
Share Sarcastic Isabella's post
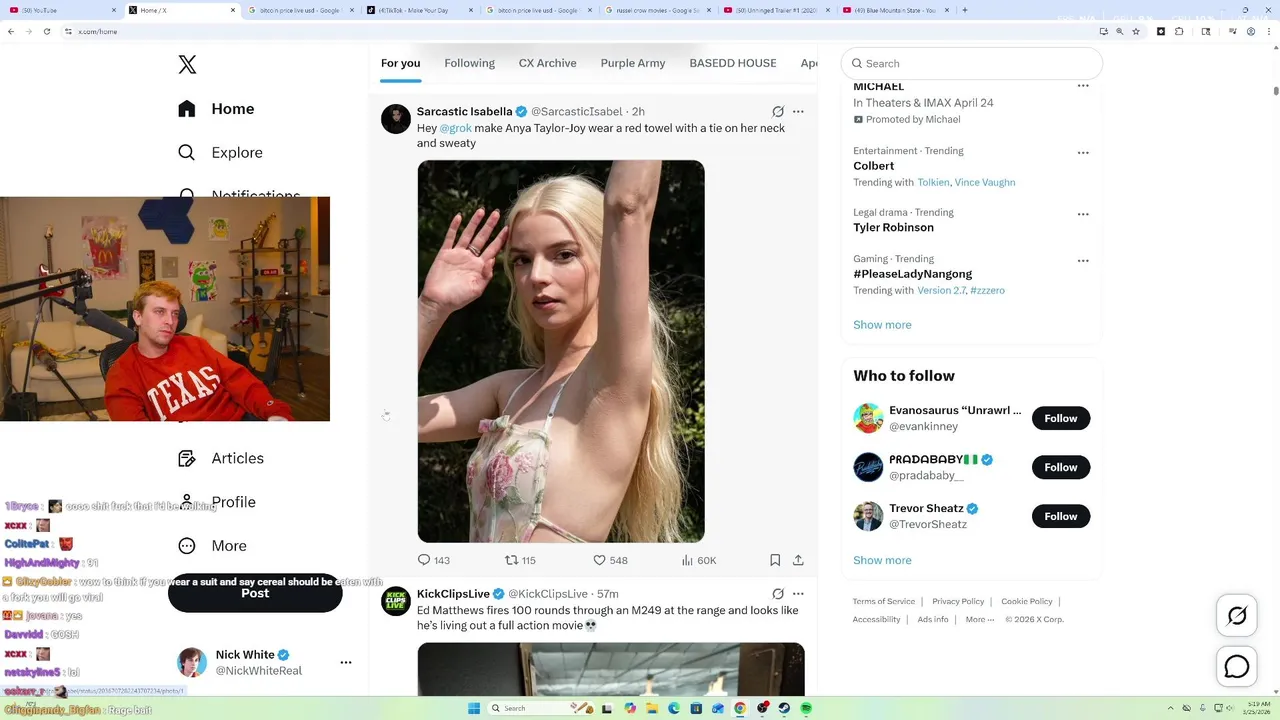tap(798, 560)
